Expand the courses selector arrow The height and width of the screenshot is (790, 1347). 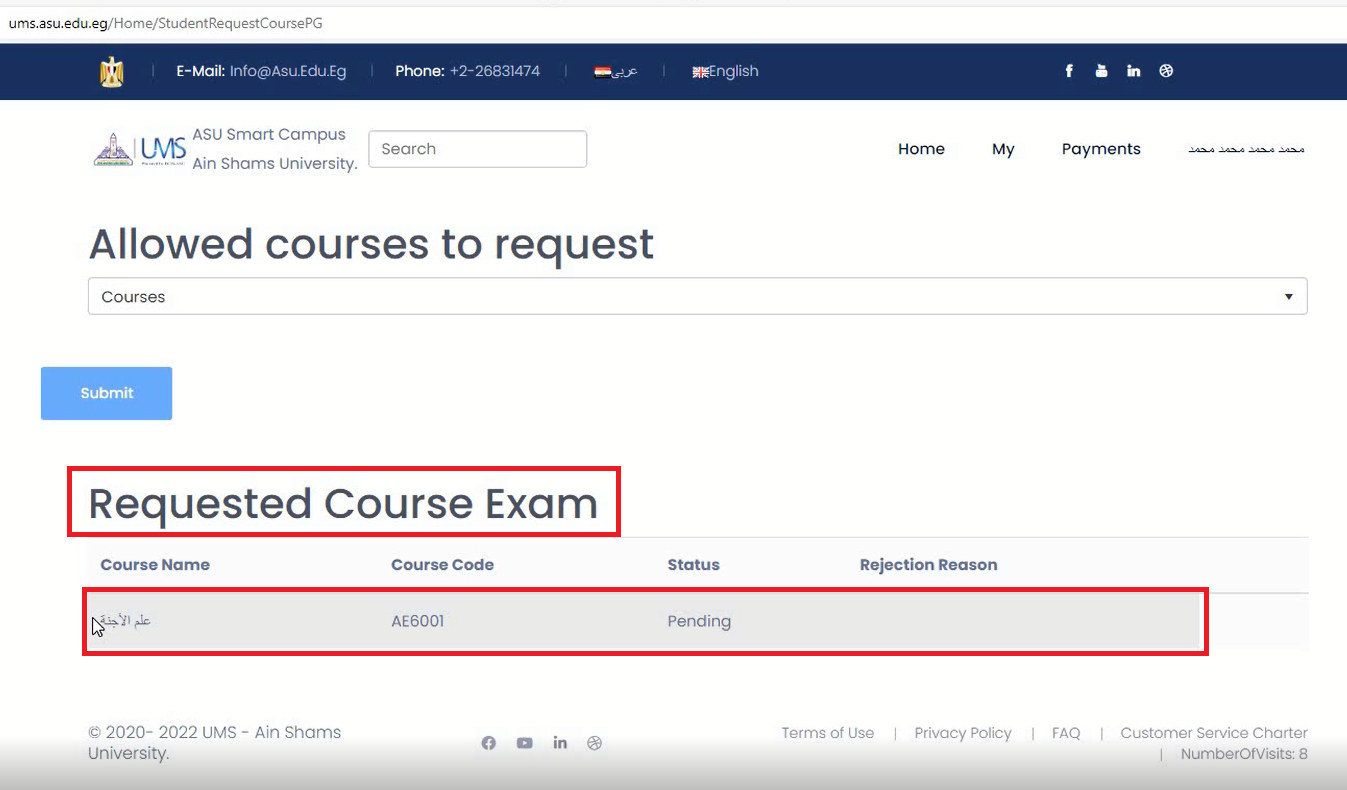(1288, 296)
